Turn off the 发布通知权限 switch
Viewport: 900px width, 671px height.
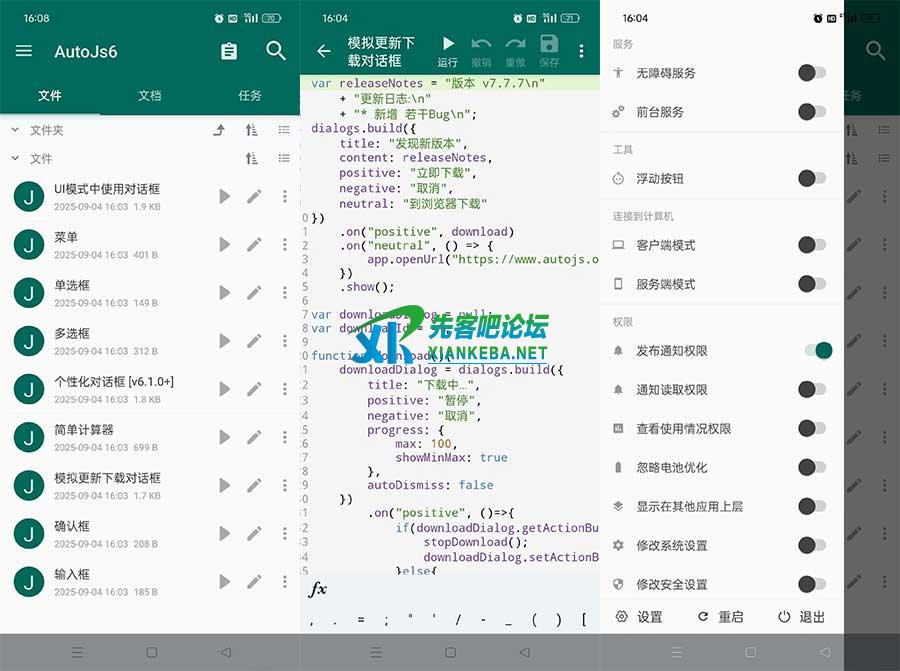coord(816,350)
